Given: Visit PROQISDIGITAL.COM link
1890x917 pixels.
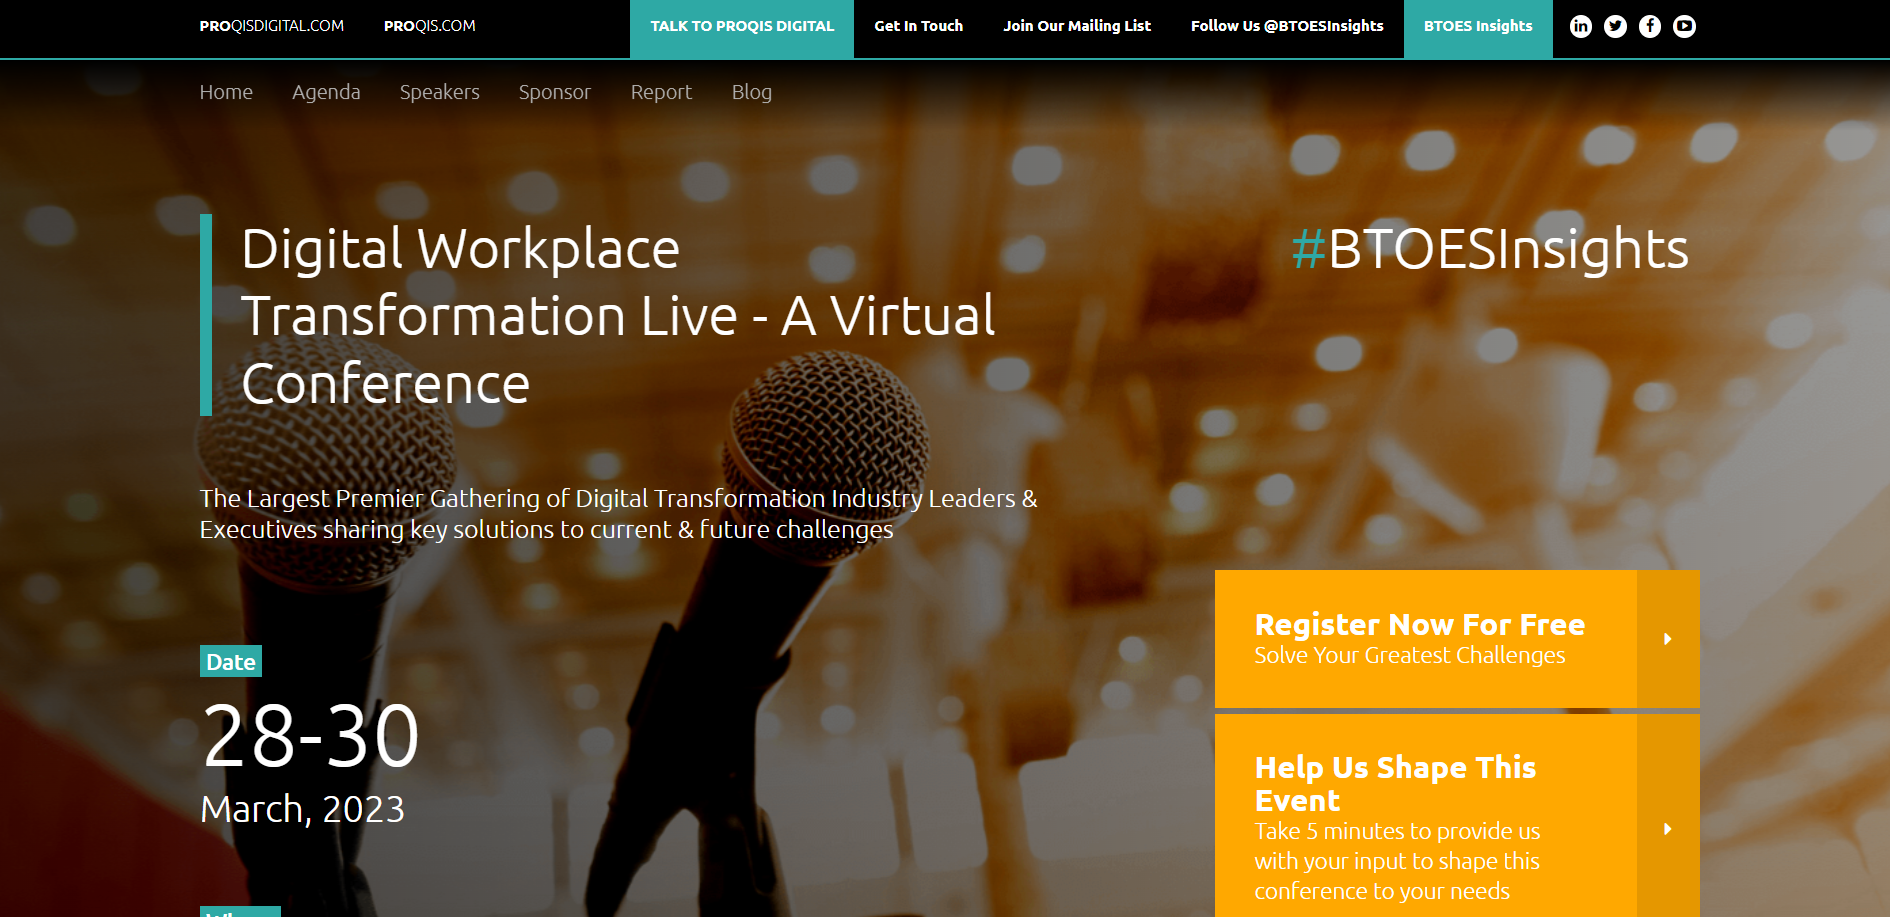Looking at the screenshot, I should [272, 26].
